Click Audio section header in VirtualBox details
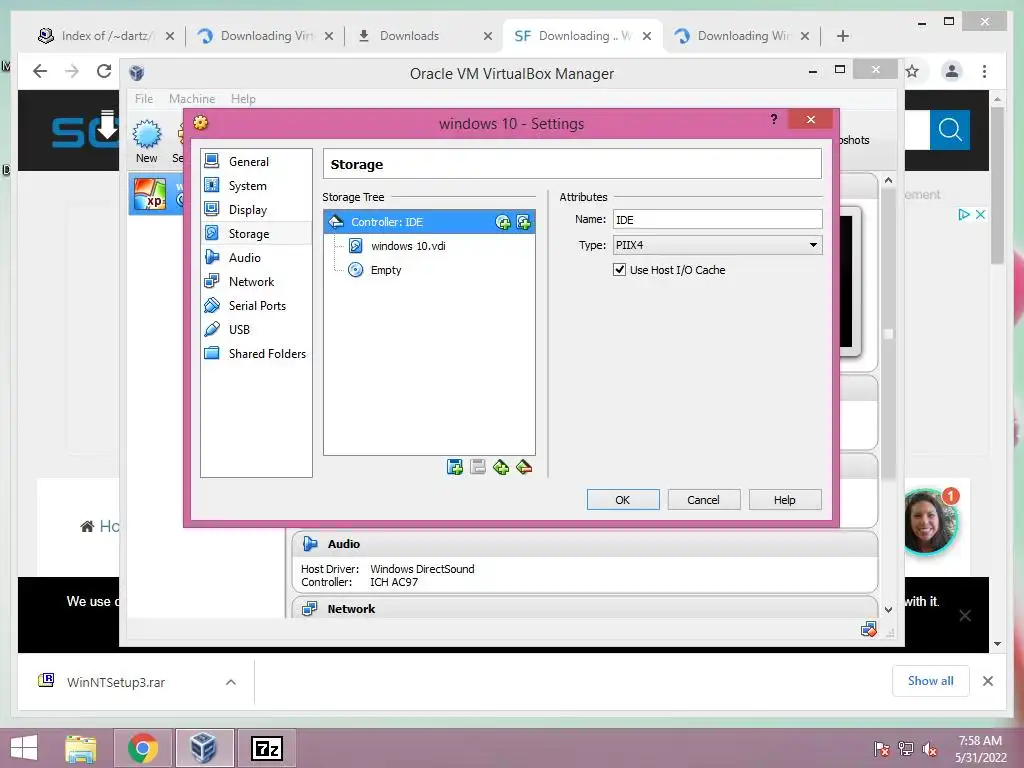The image size is (1024, 768). click(584, 544)
